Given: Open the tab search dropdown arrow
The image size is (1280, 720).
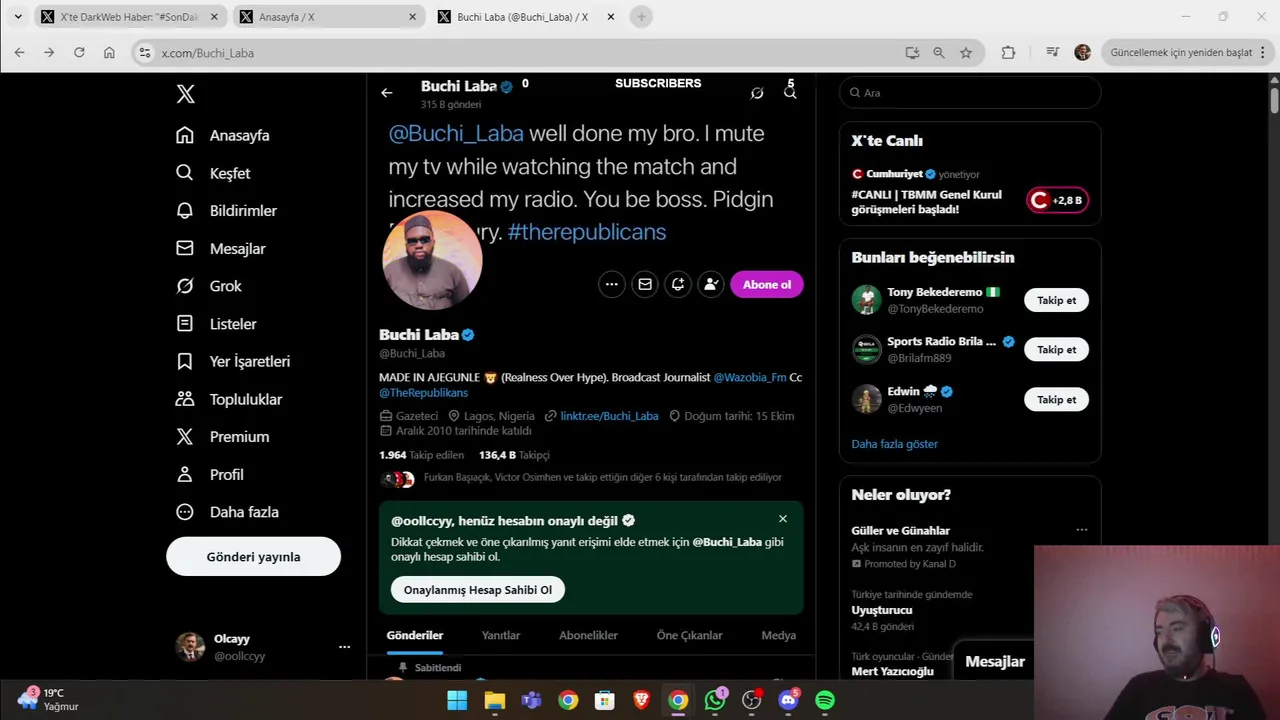Looking at the screenshot, I should 17,17.
